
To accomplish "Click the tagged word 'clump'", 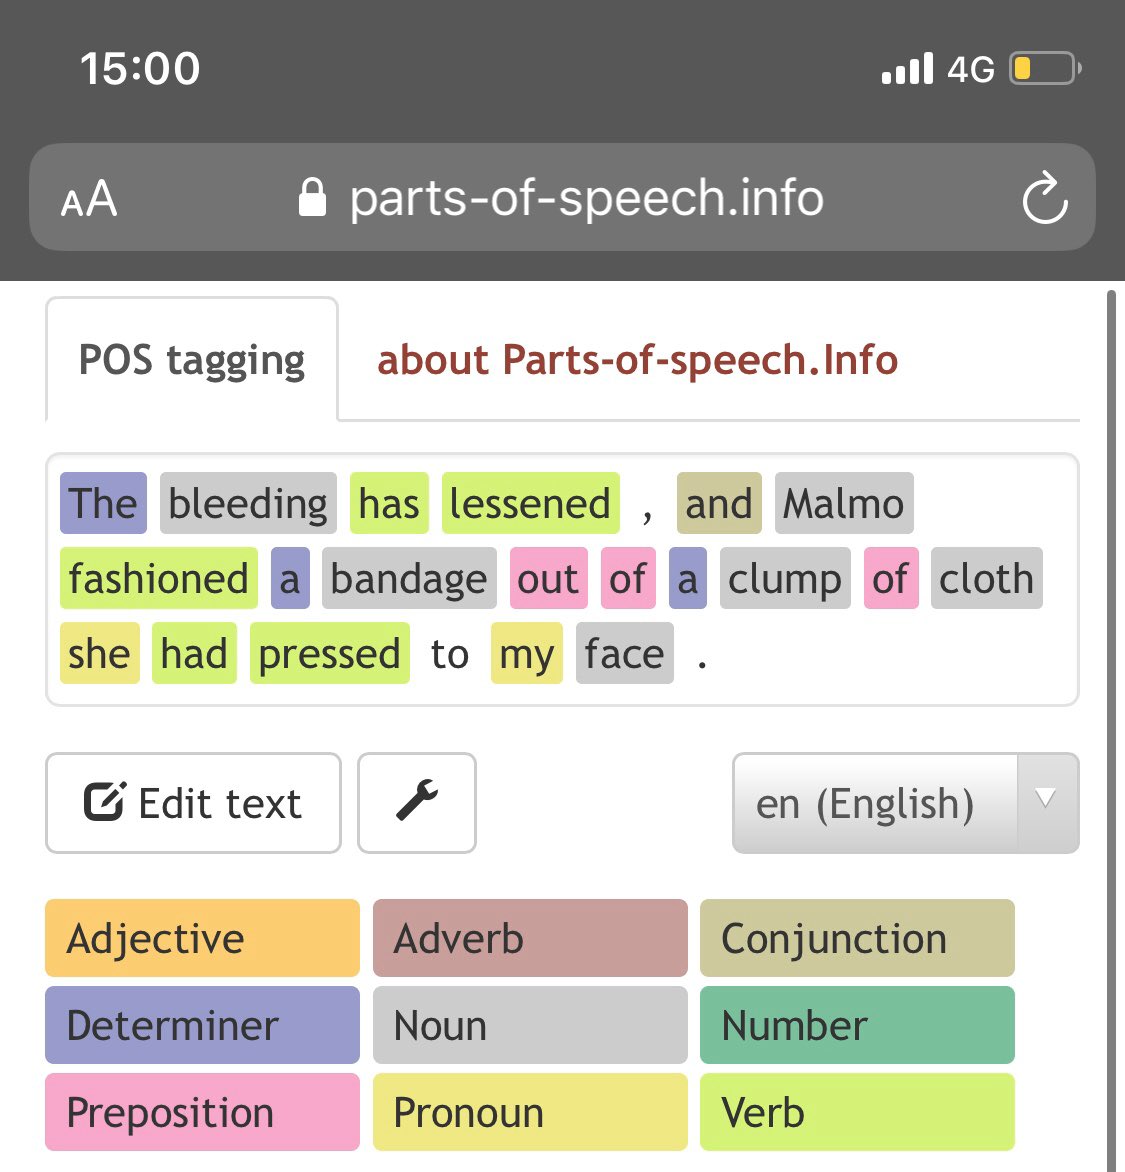I will click(785, 578).
